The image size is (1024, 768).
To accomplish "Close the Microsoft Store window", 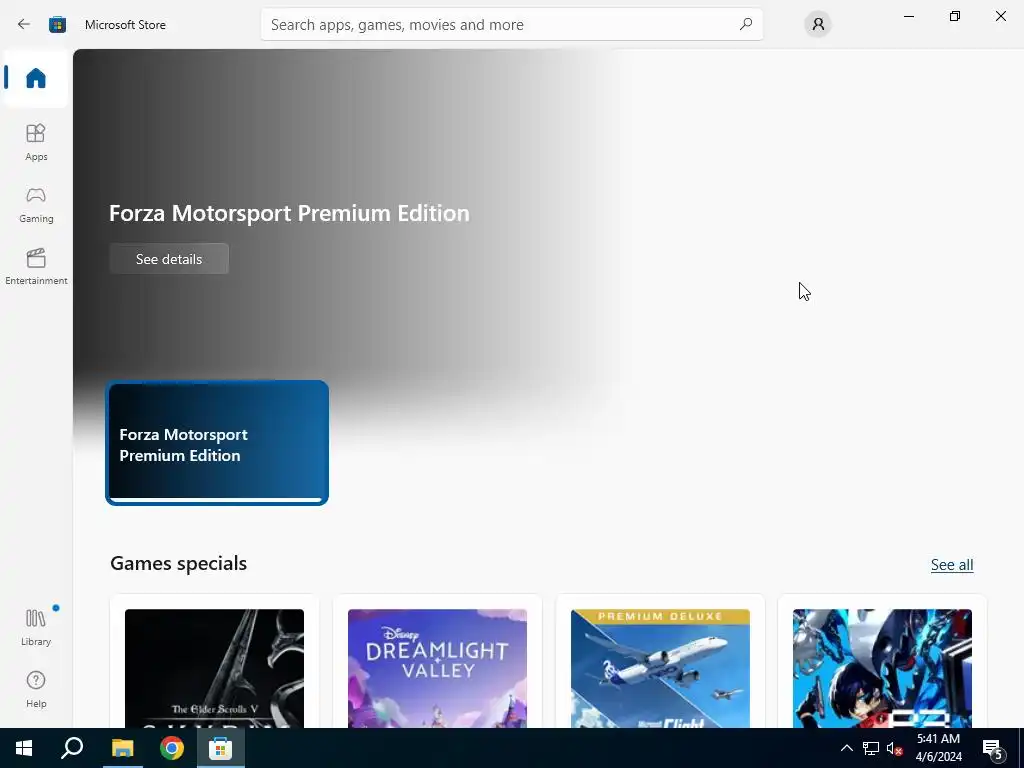I will pyautogui.click(x=1000, y=16).
